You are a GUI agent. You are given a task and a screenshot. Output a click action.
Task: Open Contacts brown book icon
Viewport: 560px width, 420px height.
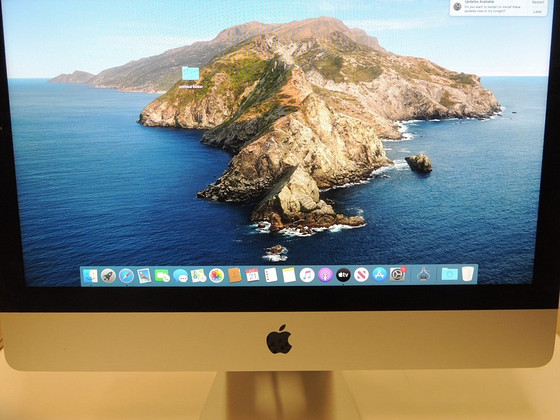235,275
